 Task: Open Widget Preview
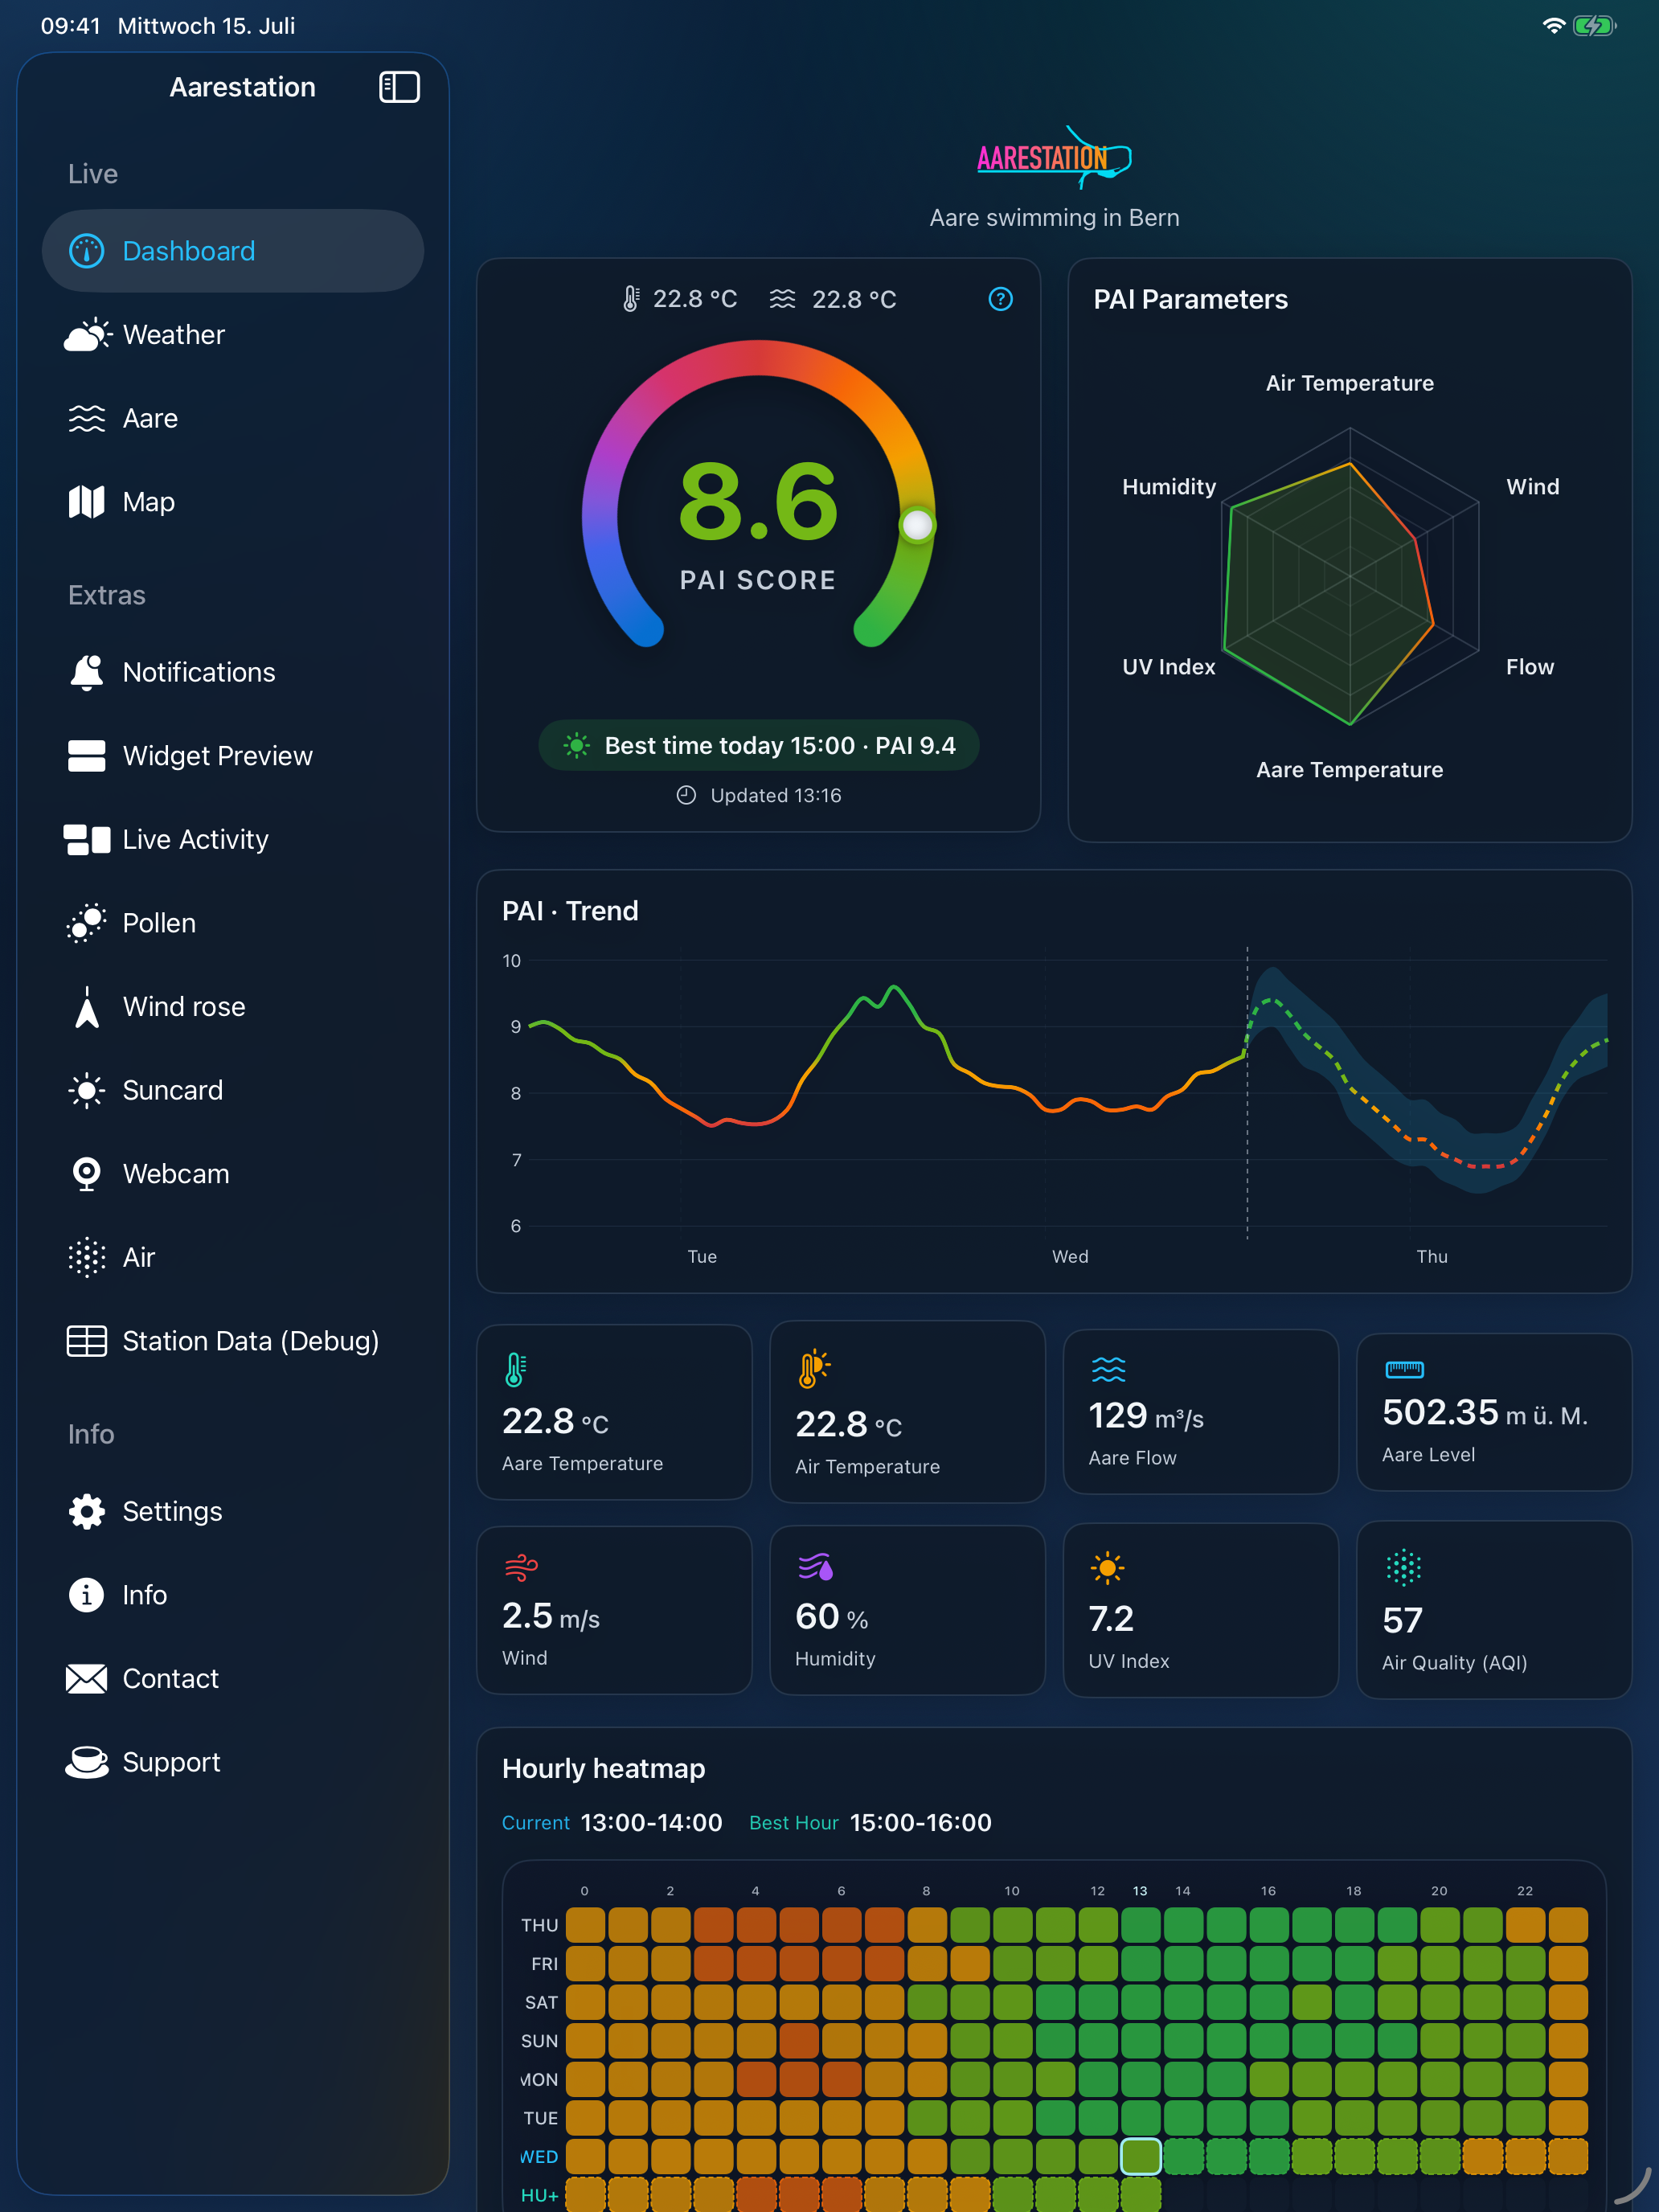[233, 756]
